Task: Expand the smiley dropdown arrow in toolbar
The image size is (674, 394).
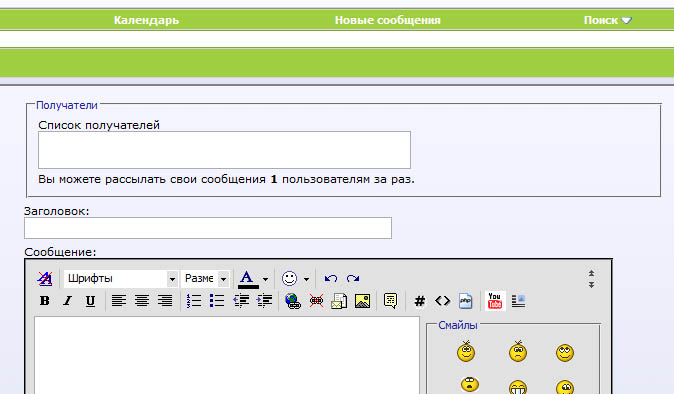Action: point(306,279)
